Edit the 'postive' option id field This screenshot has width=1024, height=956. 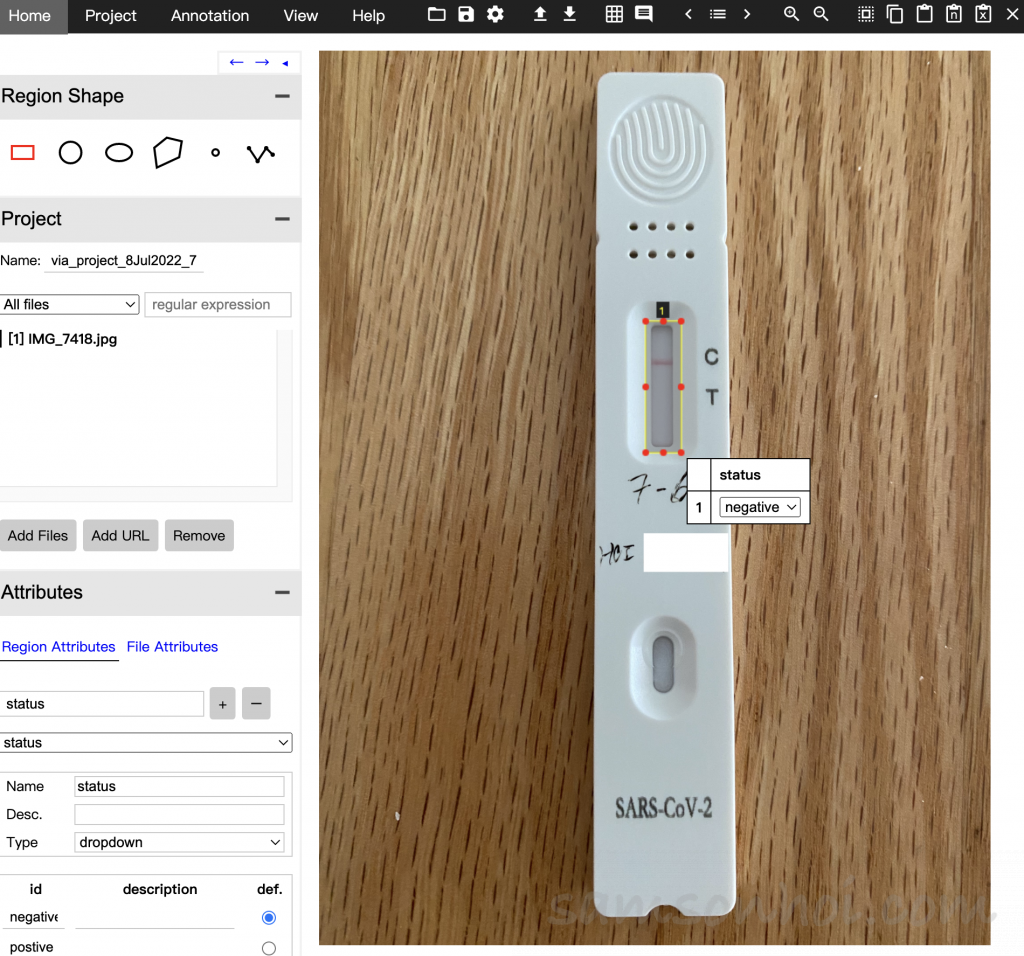pos(34,947)
